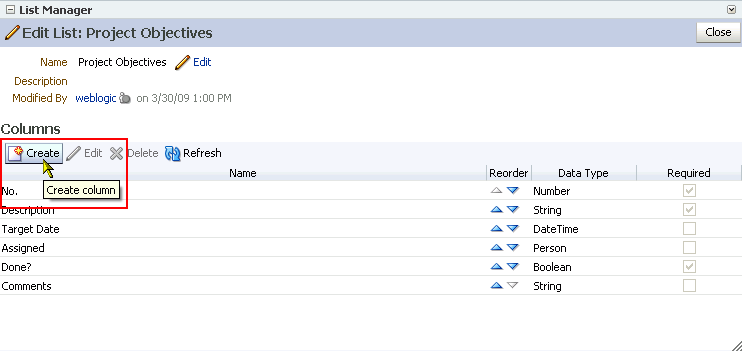Click the Required column header

[x=689, y=173]
